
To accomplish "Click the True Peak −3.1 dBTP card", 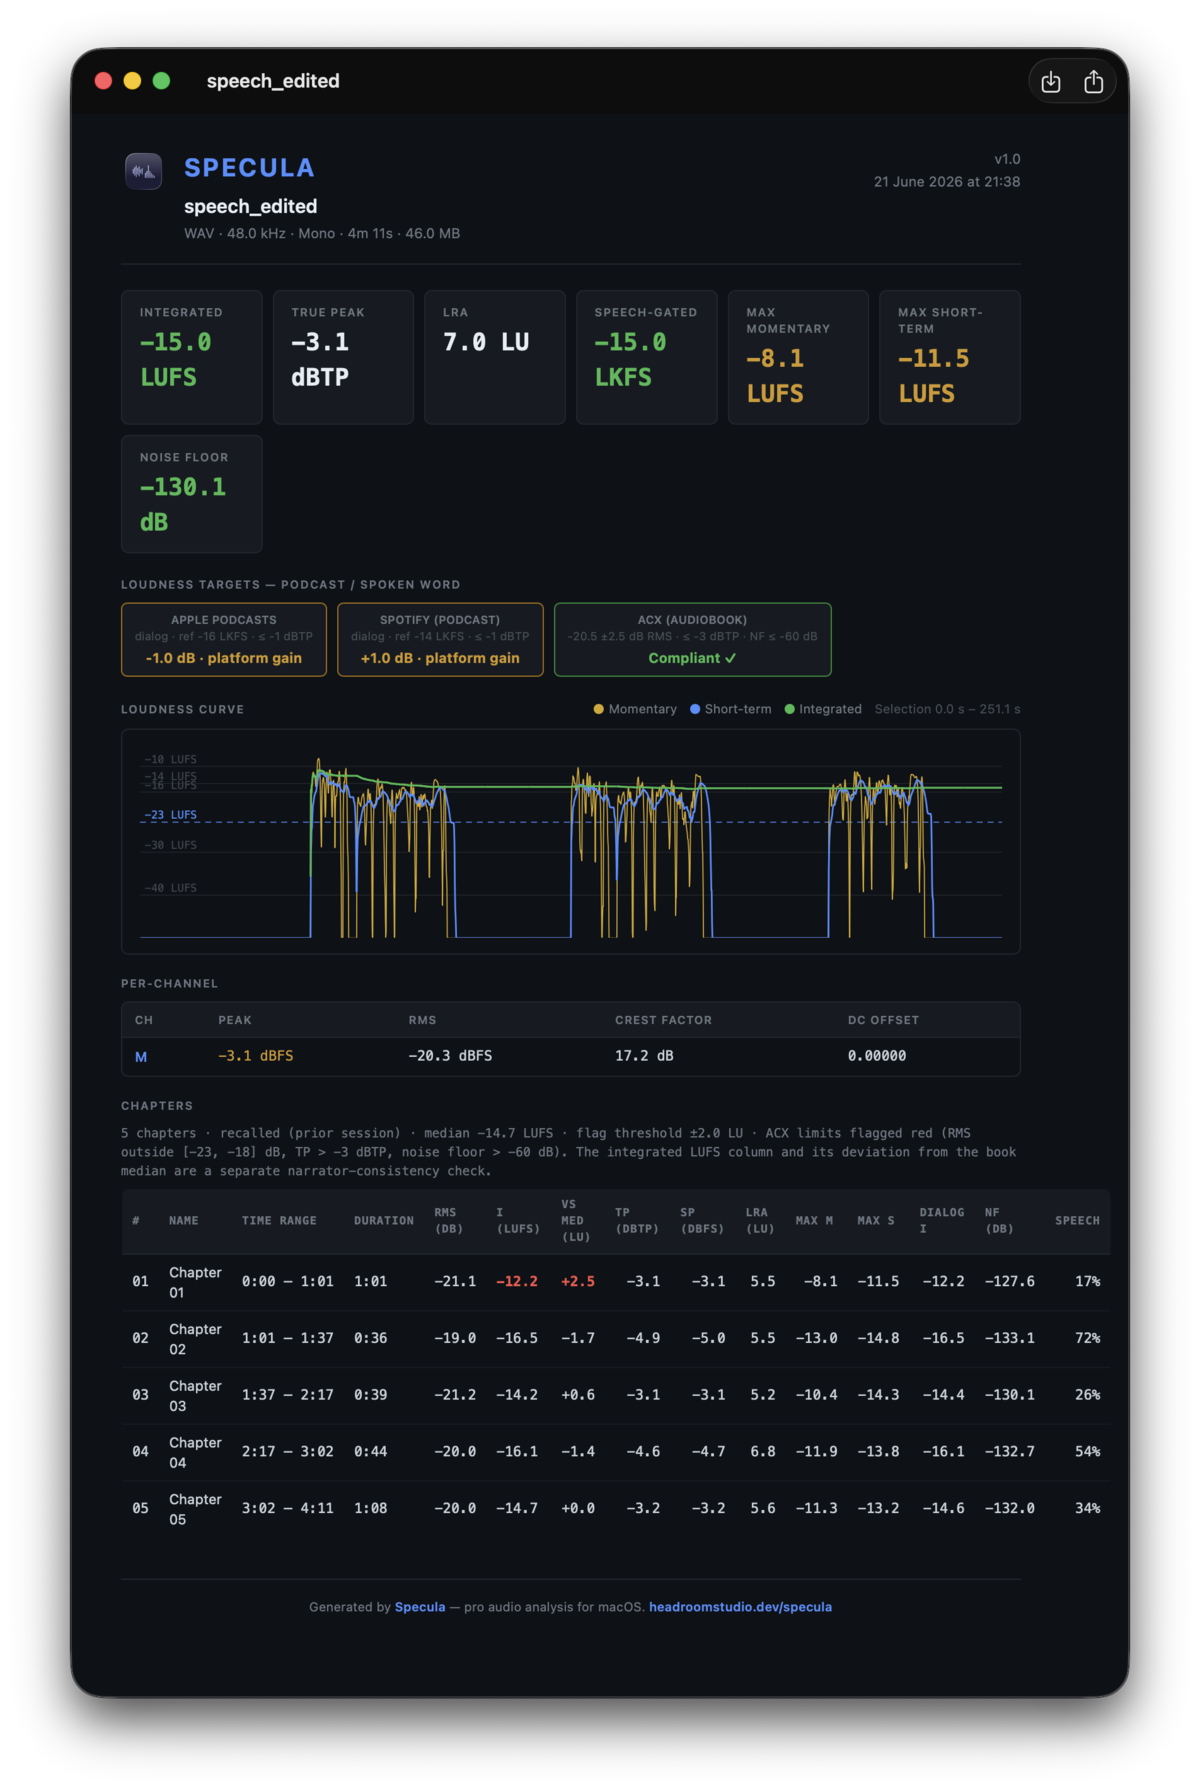I will click(343, 357).
